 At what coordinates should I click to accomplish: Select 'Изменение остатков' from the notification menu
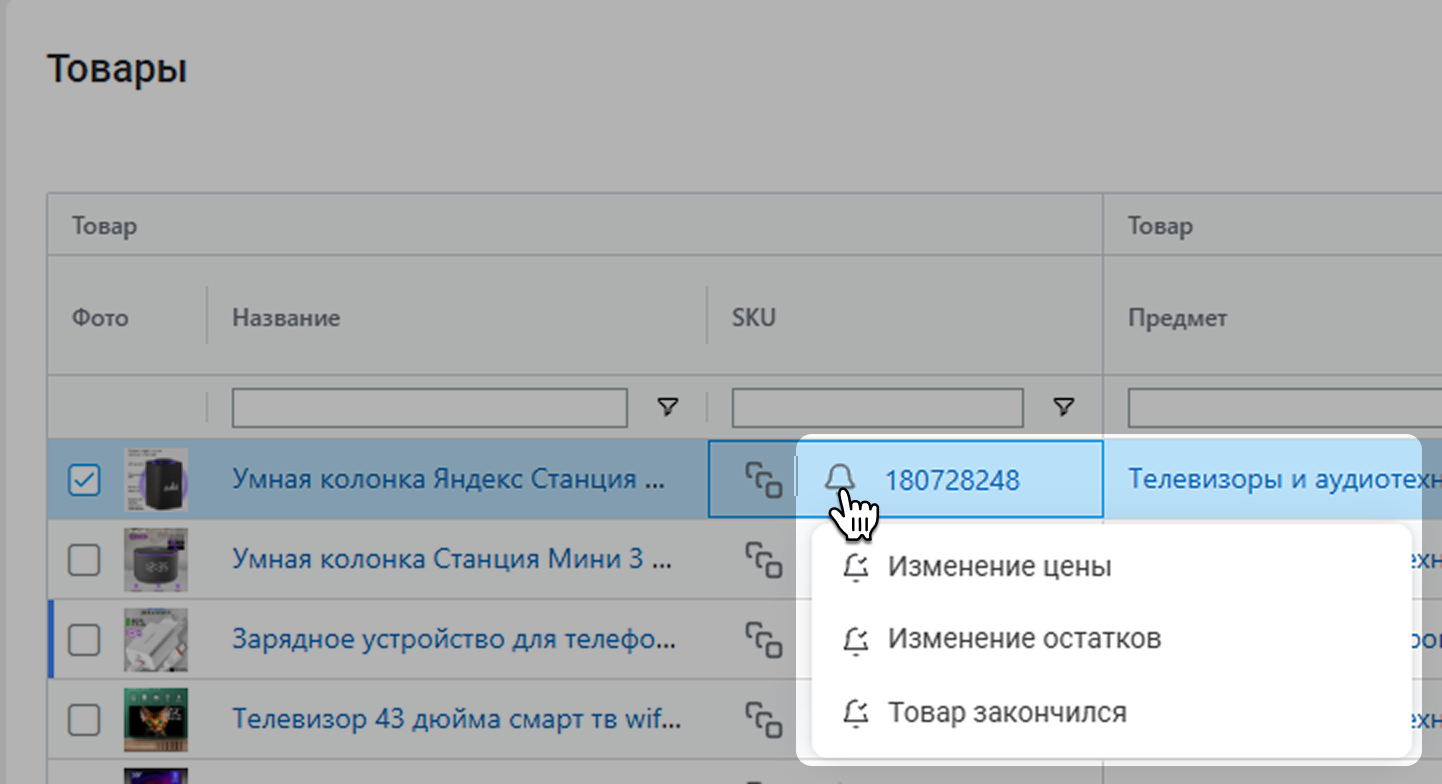pos(1024,639)
